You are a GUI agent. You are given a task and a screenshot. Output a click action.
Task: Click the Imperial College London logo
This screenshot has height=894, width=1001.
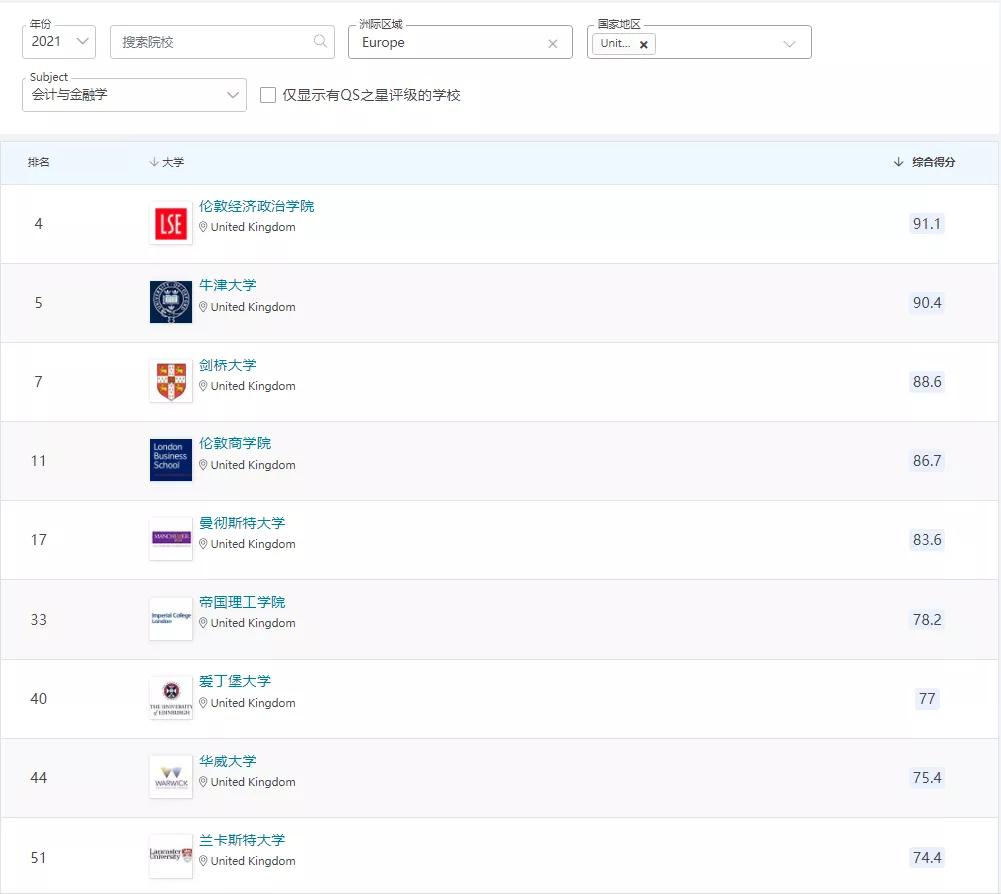[x=170, y=618]
